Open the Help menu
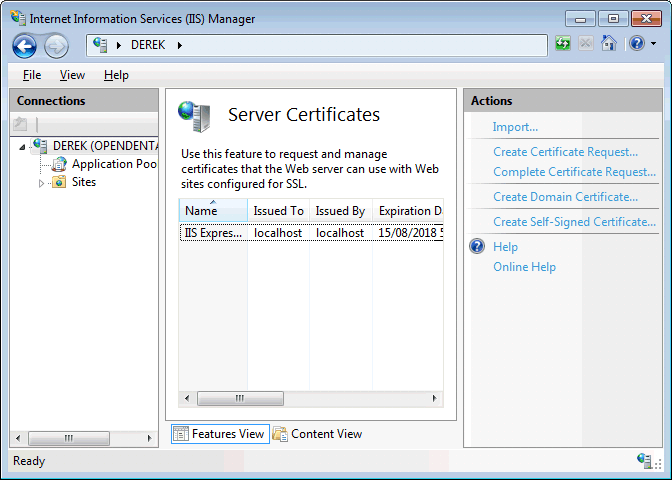The image size is (672, 480). (x=116, y=75)
